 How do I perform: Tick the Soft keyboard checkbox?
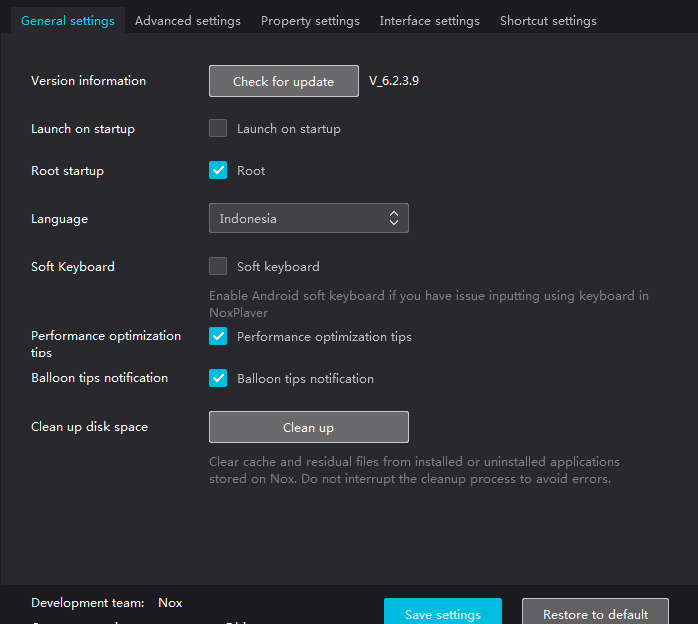tap(218, 266)
